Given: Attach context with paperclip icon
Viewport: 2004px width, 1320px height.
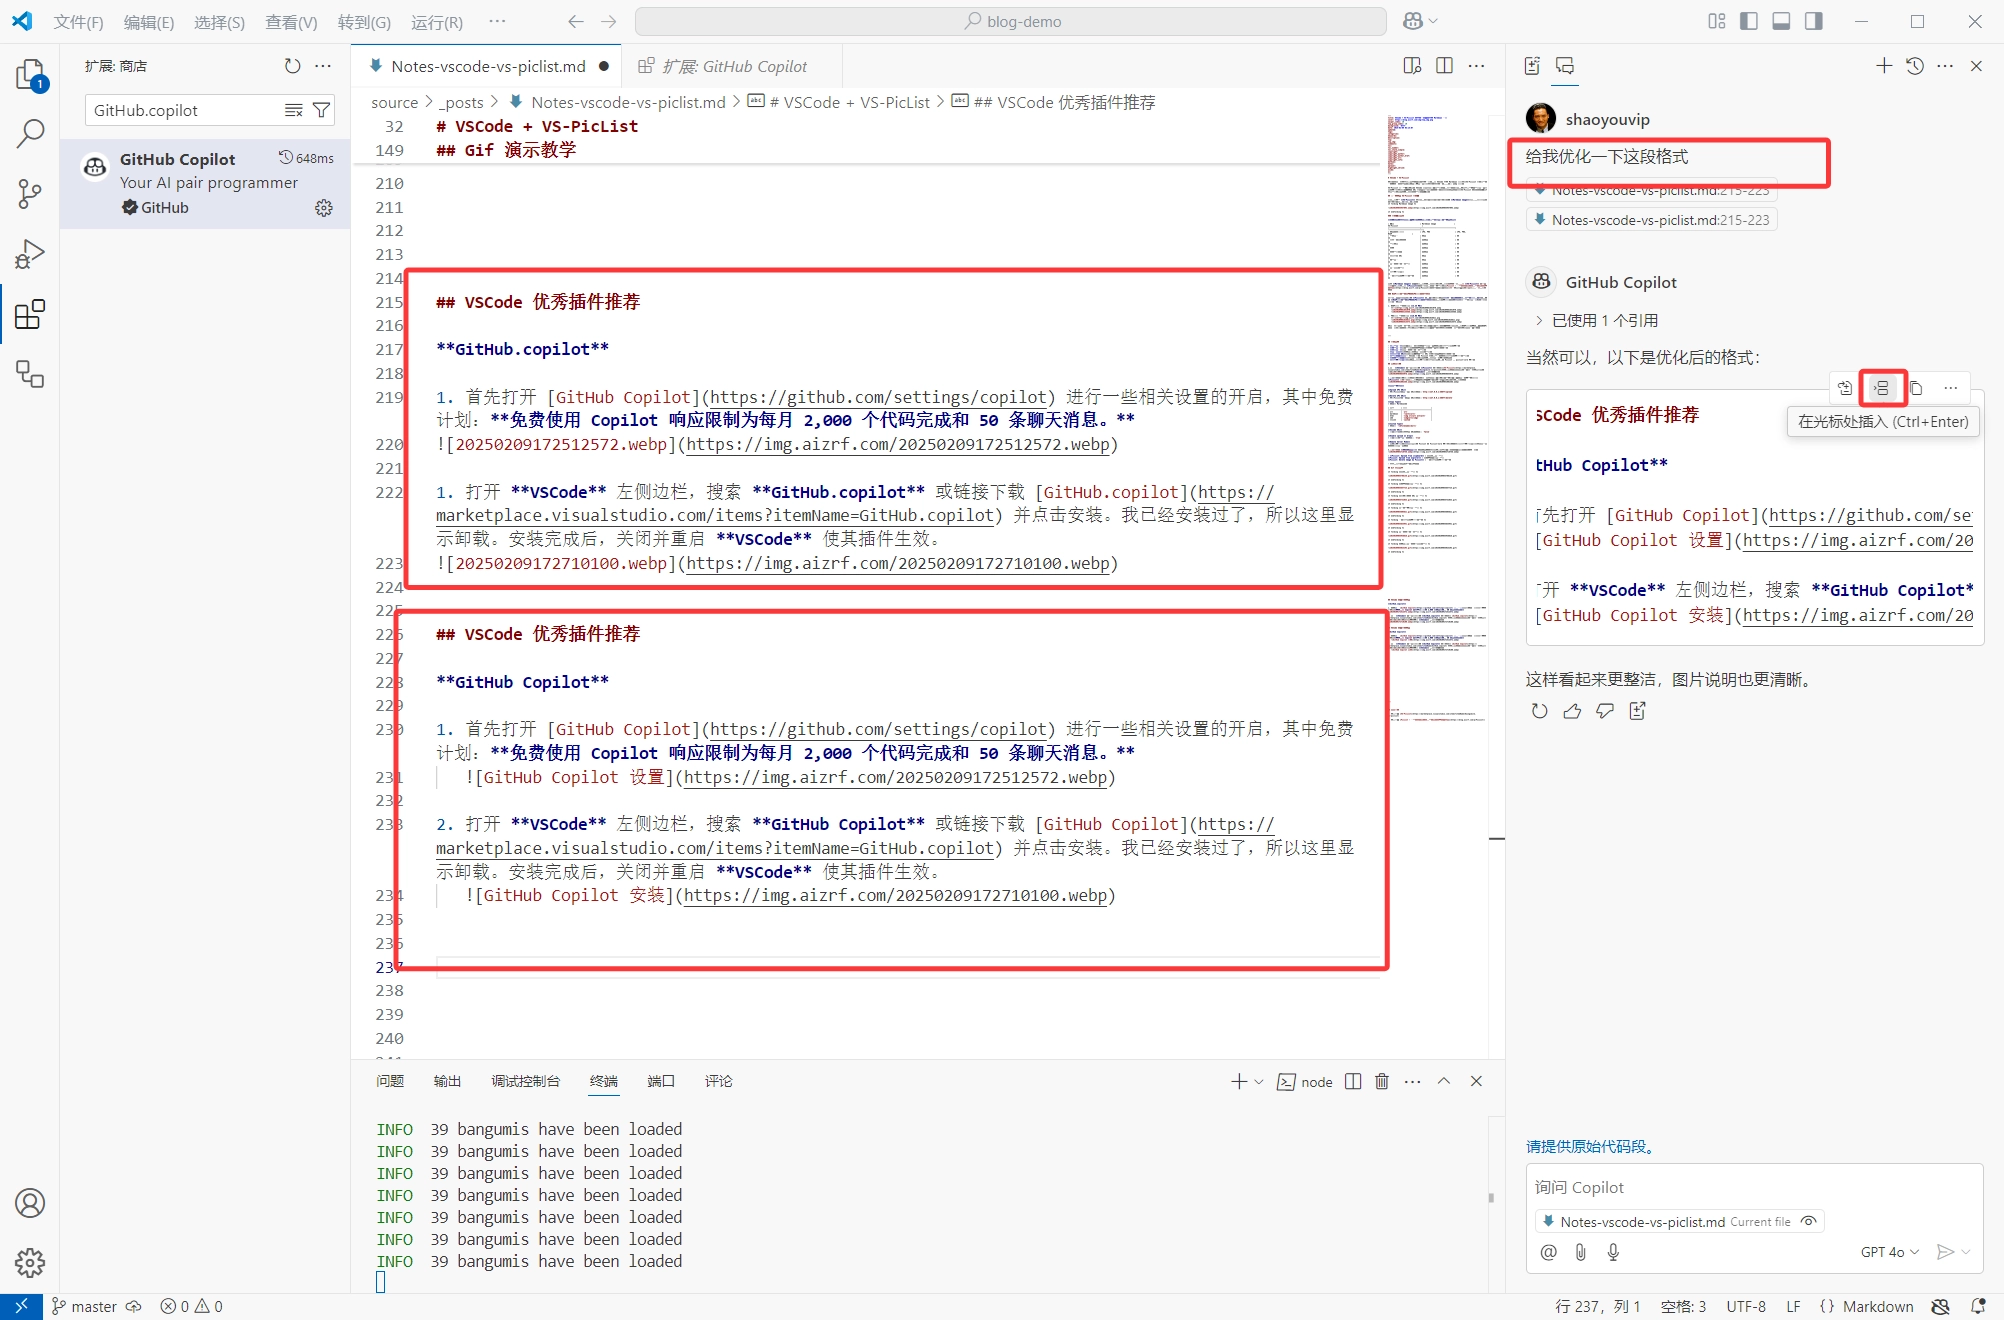Looking at the screenshot, I should pos(1581,1252).
